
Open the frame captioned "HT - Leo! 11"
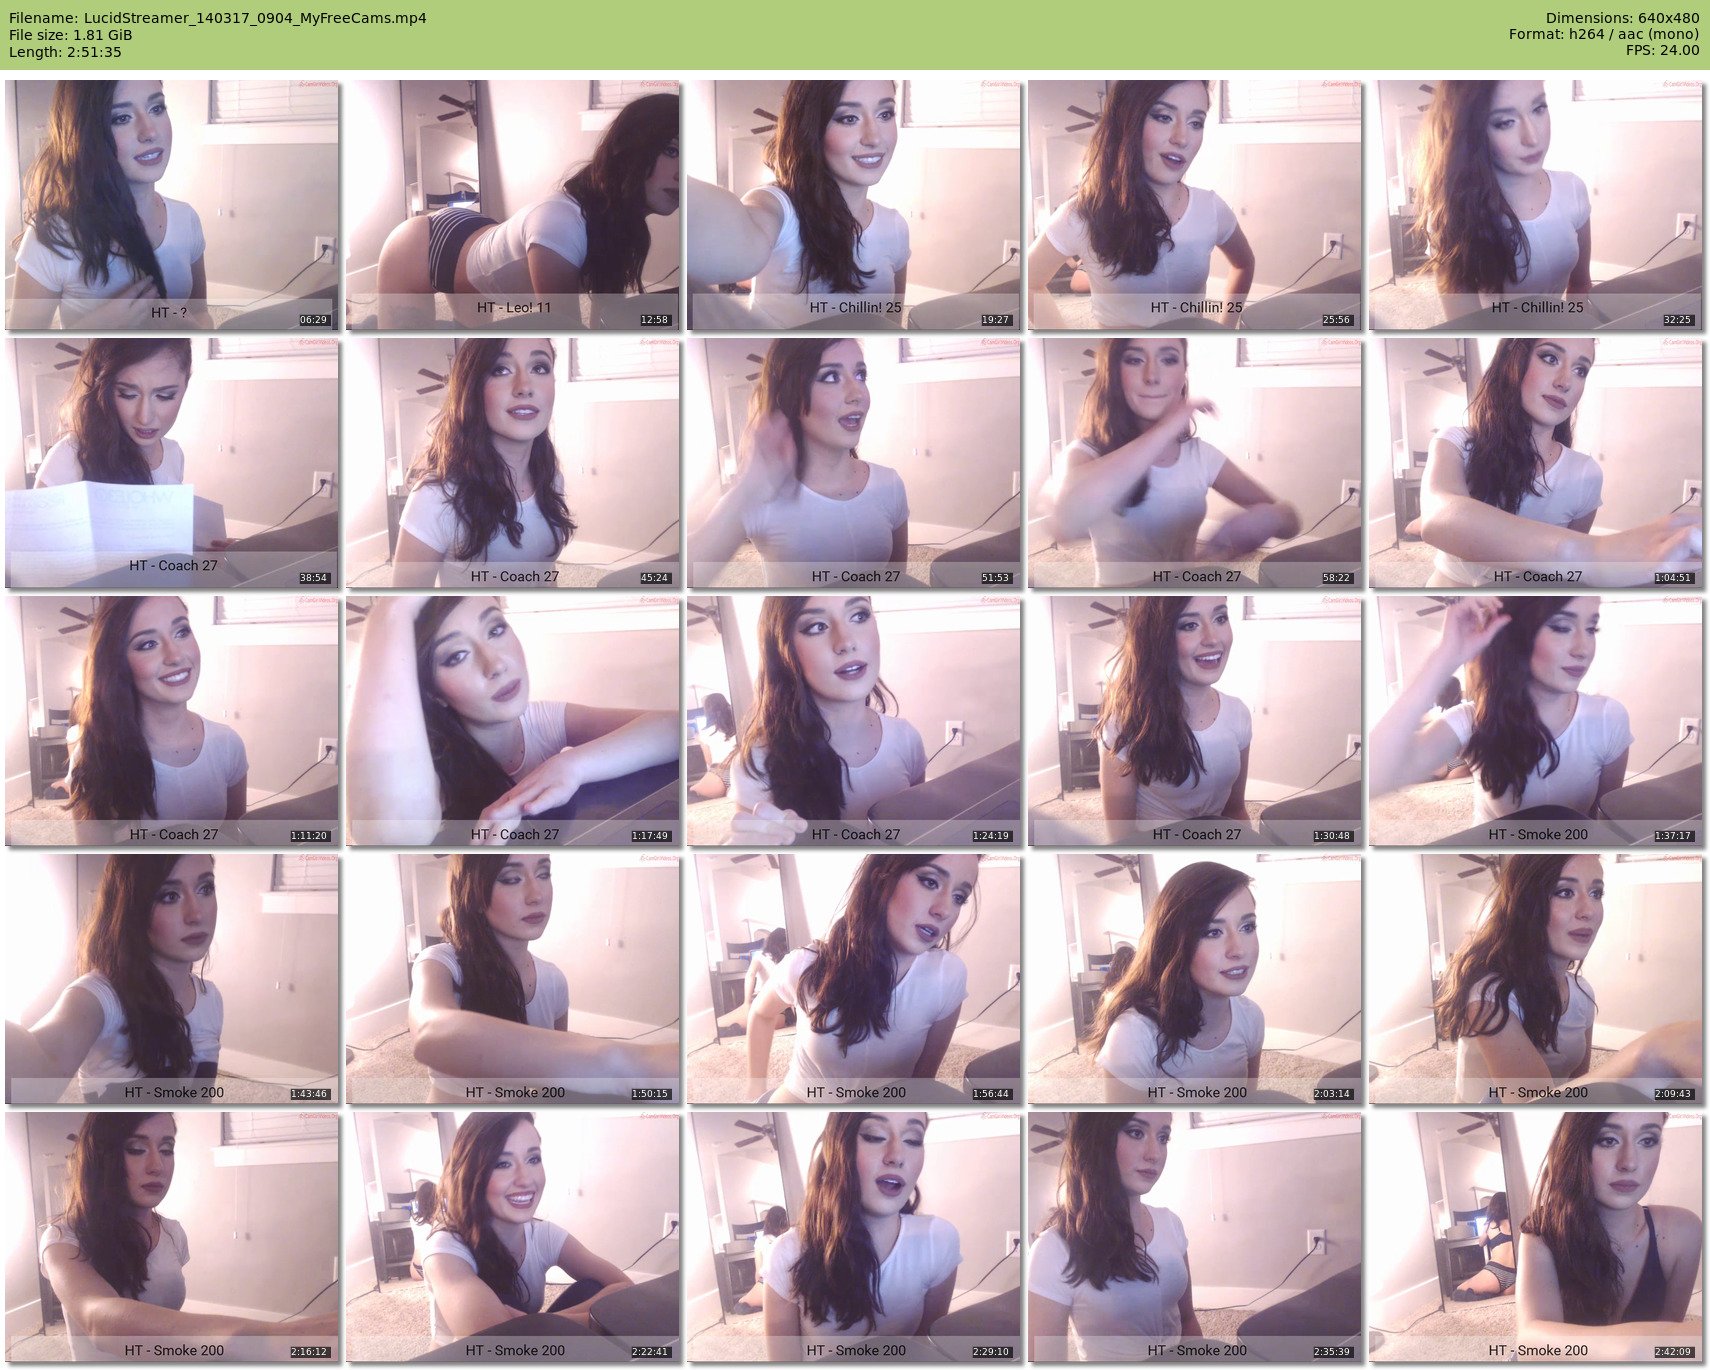tap(512, 205)
